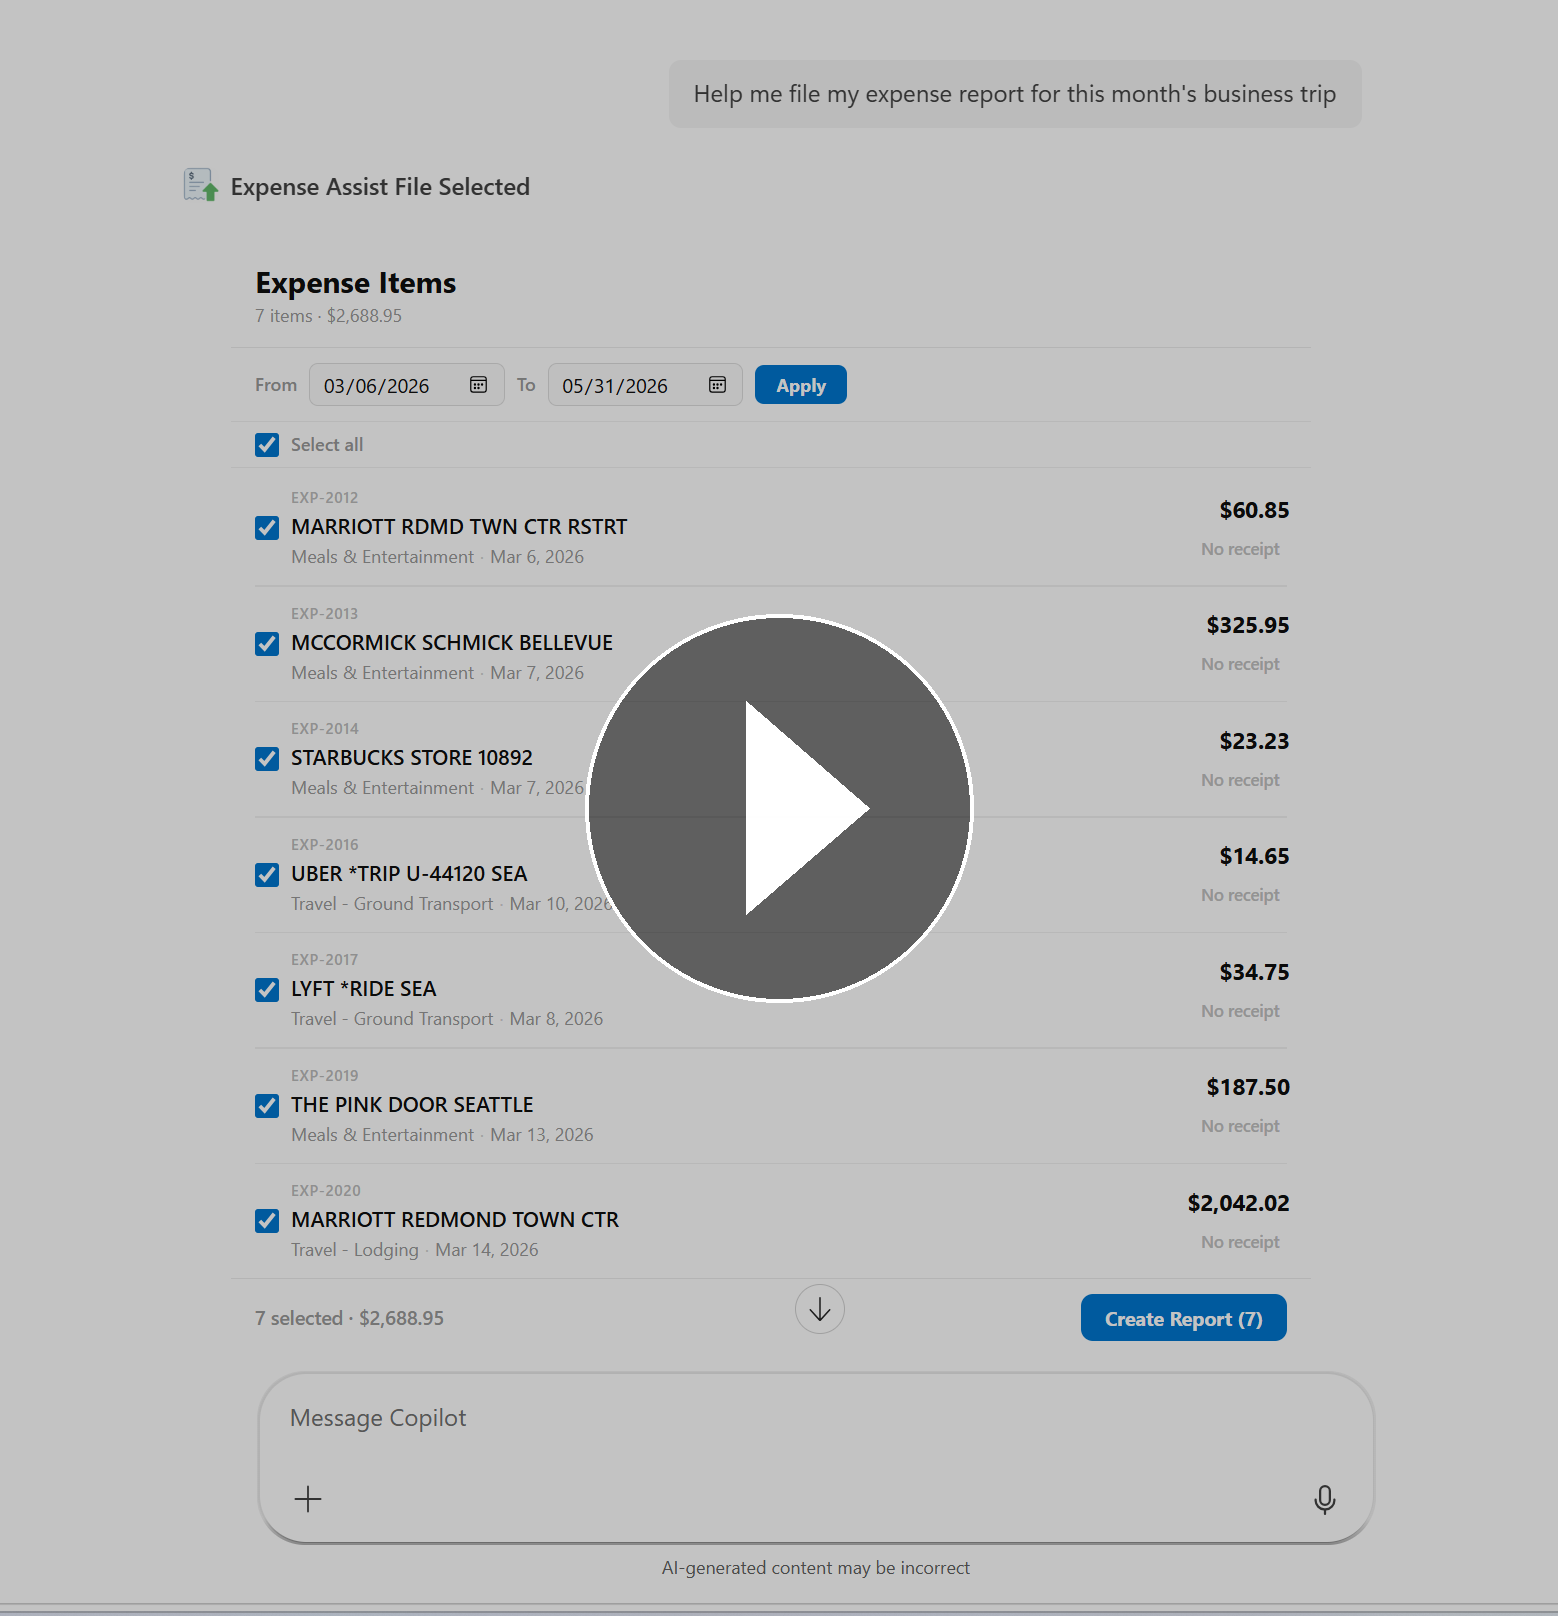The image size is (1558, 1616).
Task: Click the EXP-2017 expense ID
Action: (324, 959)
